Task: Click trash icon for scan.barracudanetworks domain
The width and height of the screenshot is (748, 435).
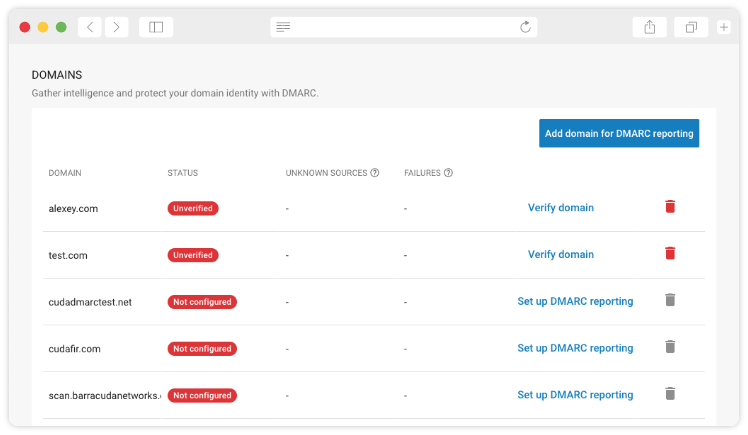Action: [x=670, y=394]
